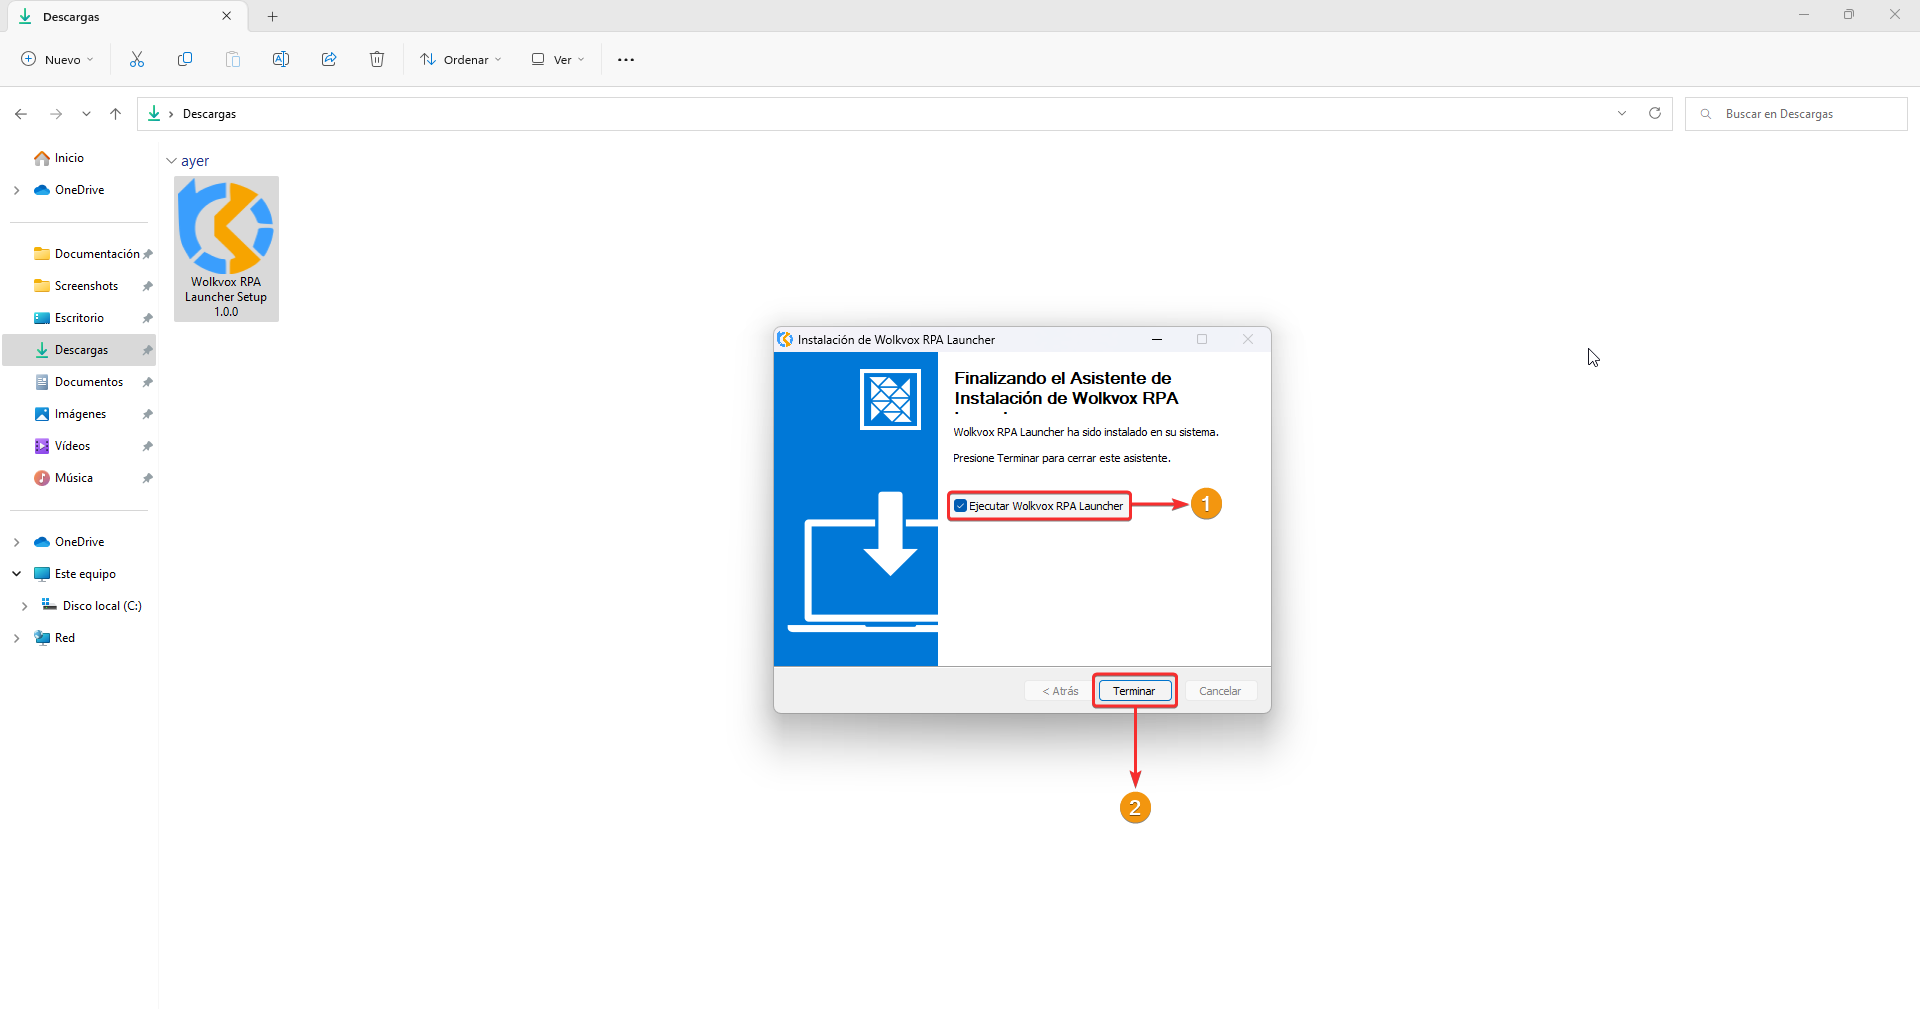Click the Delete trash icon

click(377, 60)
